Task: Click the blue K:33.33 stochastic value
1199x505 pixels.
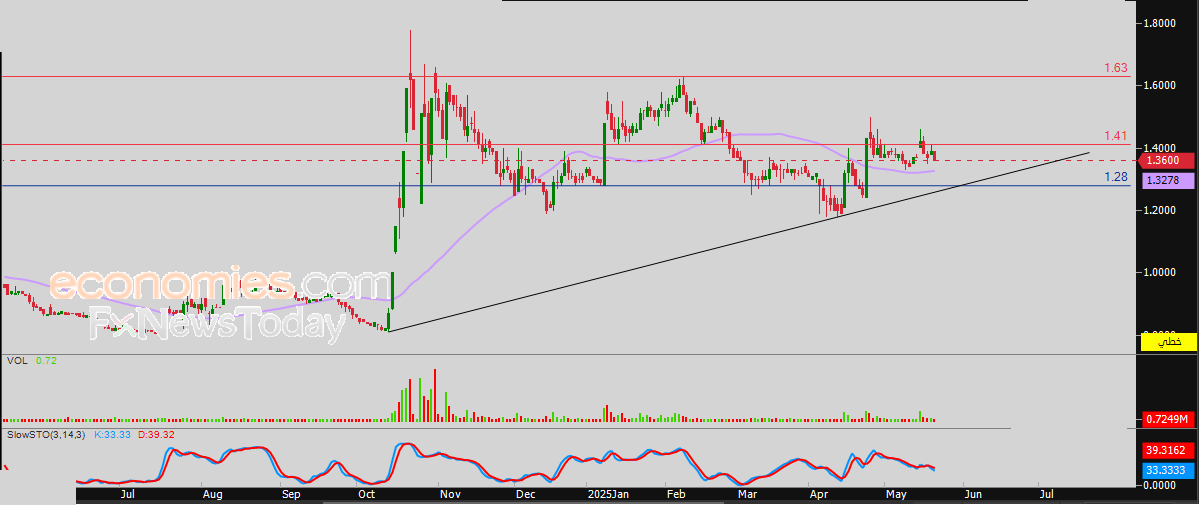Action: point(112,435)
